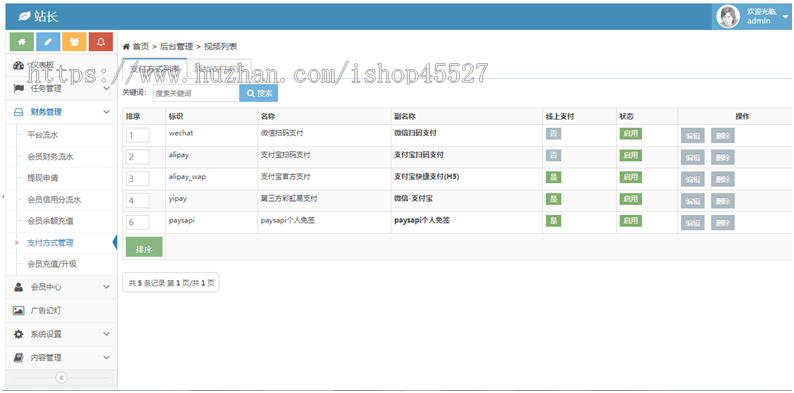The width and height of the screenshot is (794, 393).
Task: Click the home icon in the breadcrumb
Action: (x=127, y=47)
